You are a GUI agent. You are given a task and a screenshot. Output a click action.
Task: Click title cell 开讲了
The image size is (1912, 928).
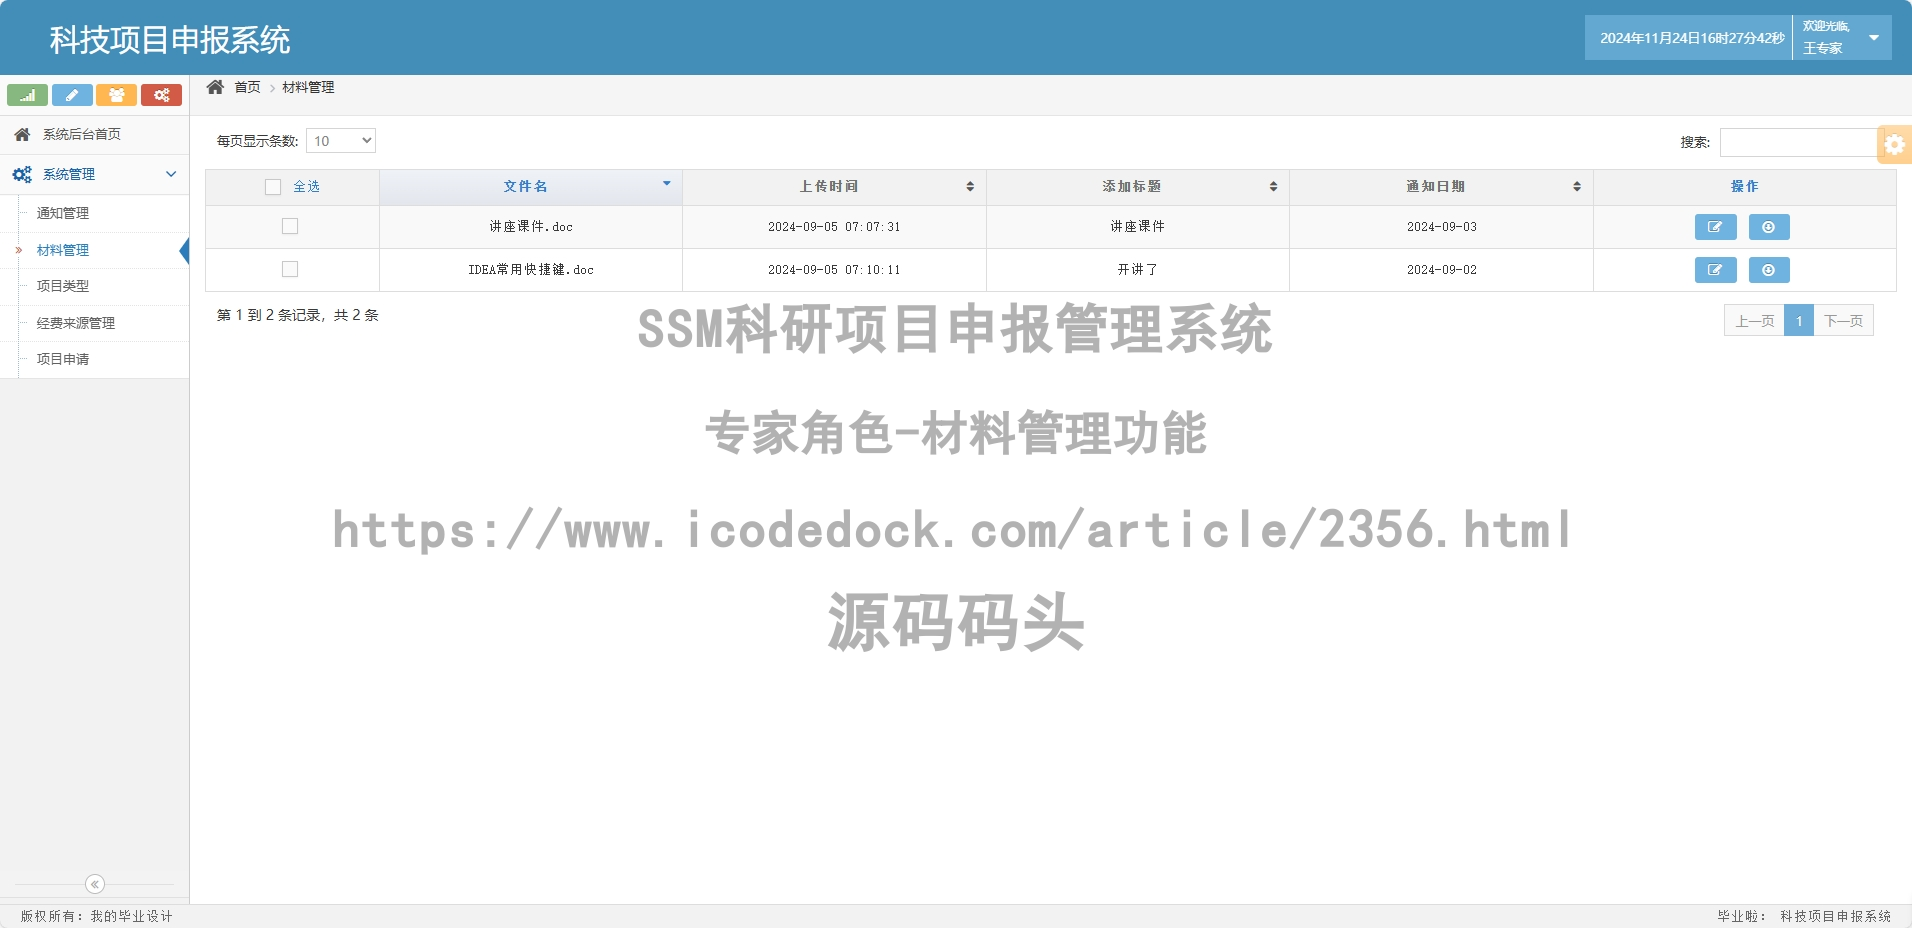[x=1138, y=270]
